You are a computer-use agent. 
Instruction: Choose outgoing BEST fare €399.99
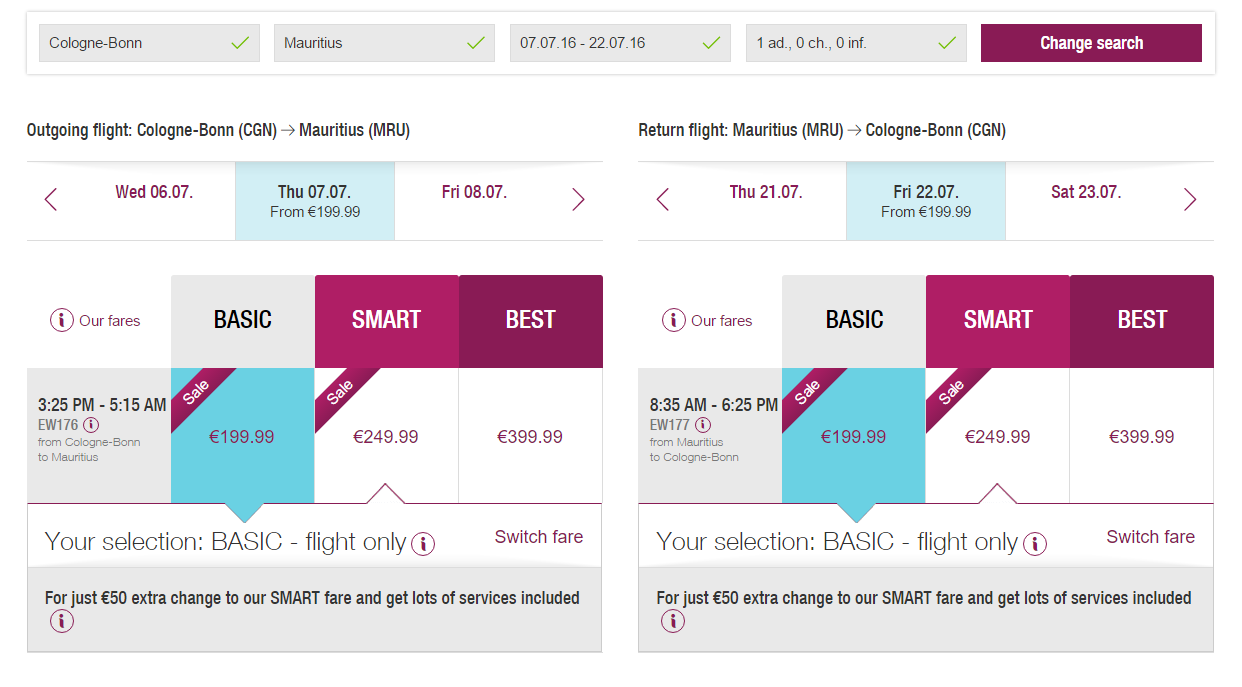[x=530, y=436]
